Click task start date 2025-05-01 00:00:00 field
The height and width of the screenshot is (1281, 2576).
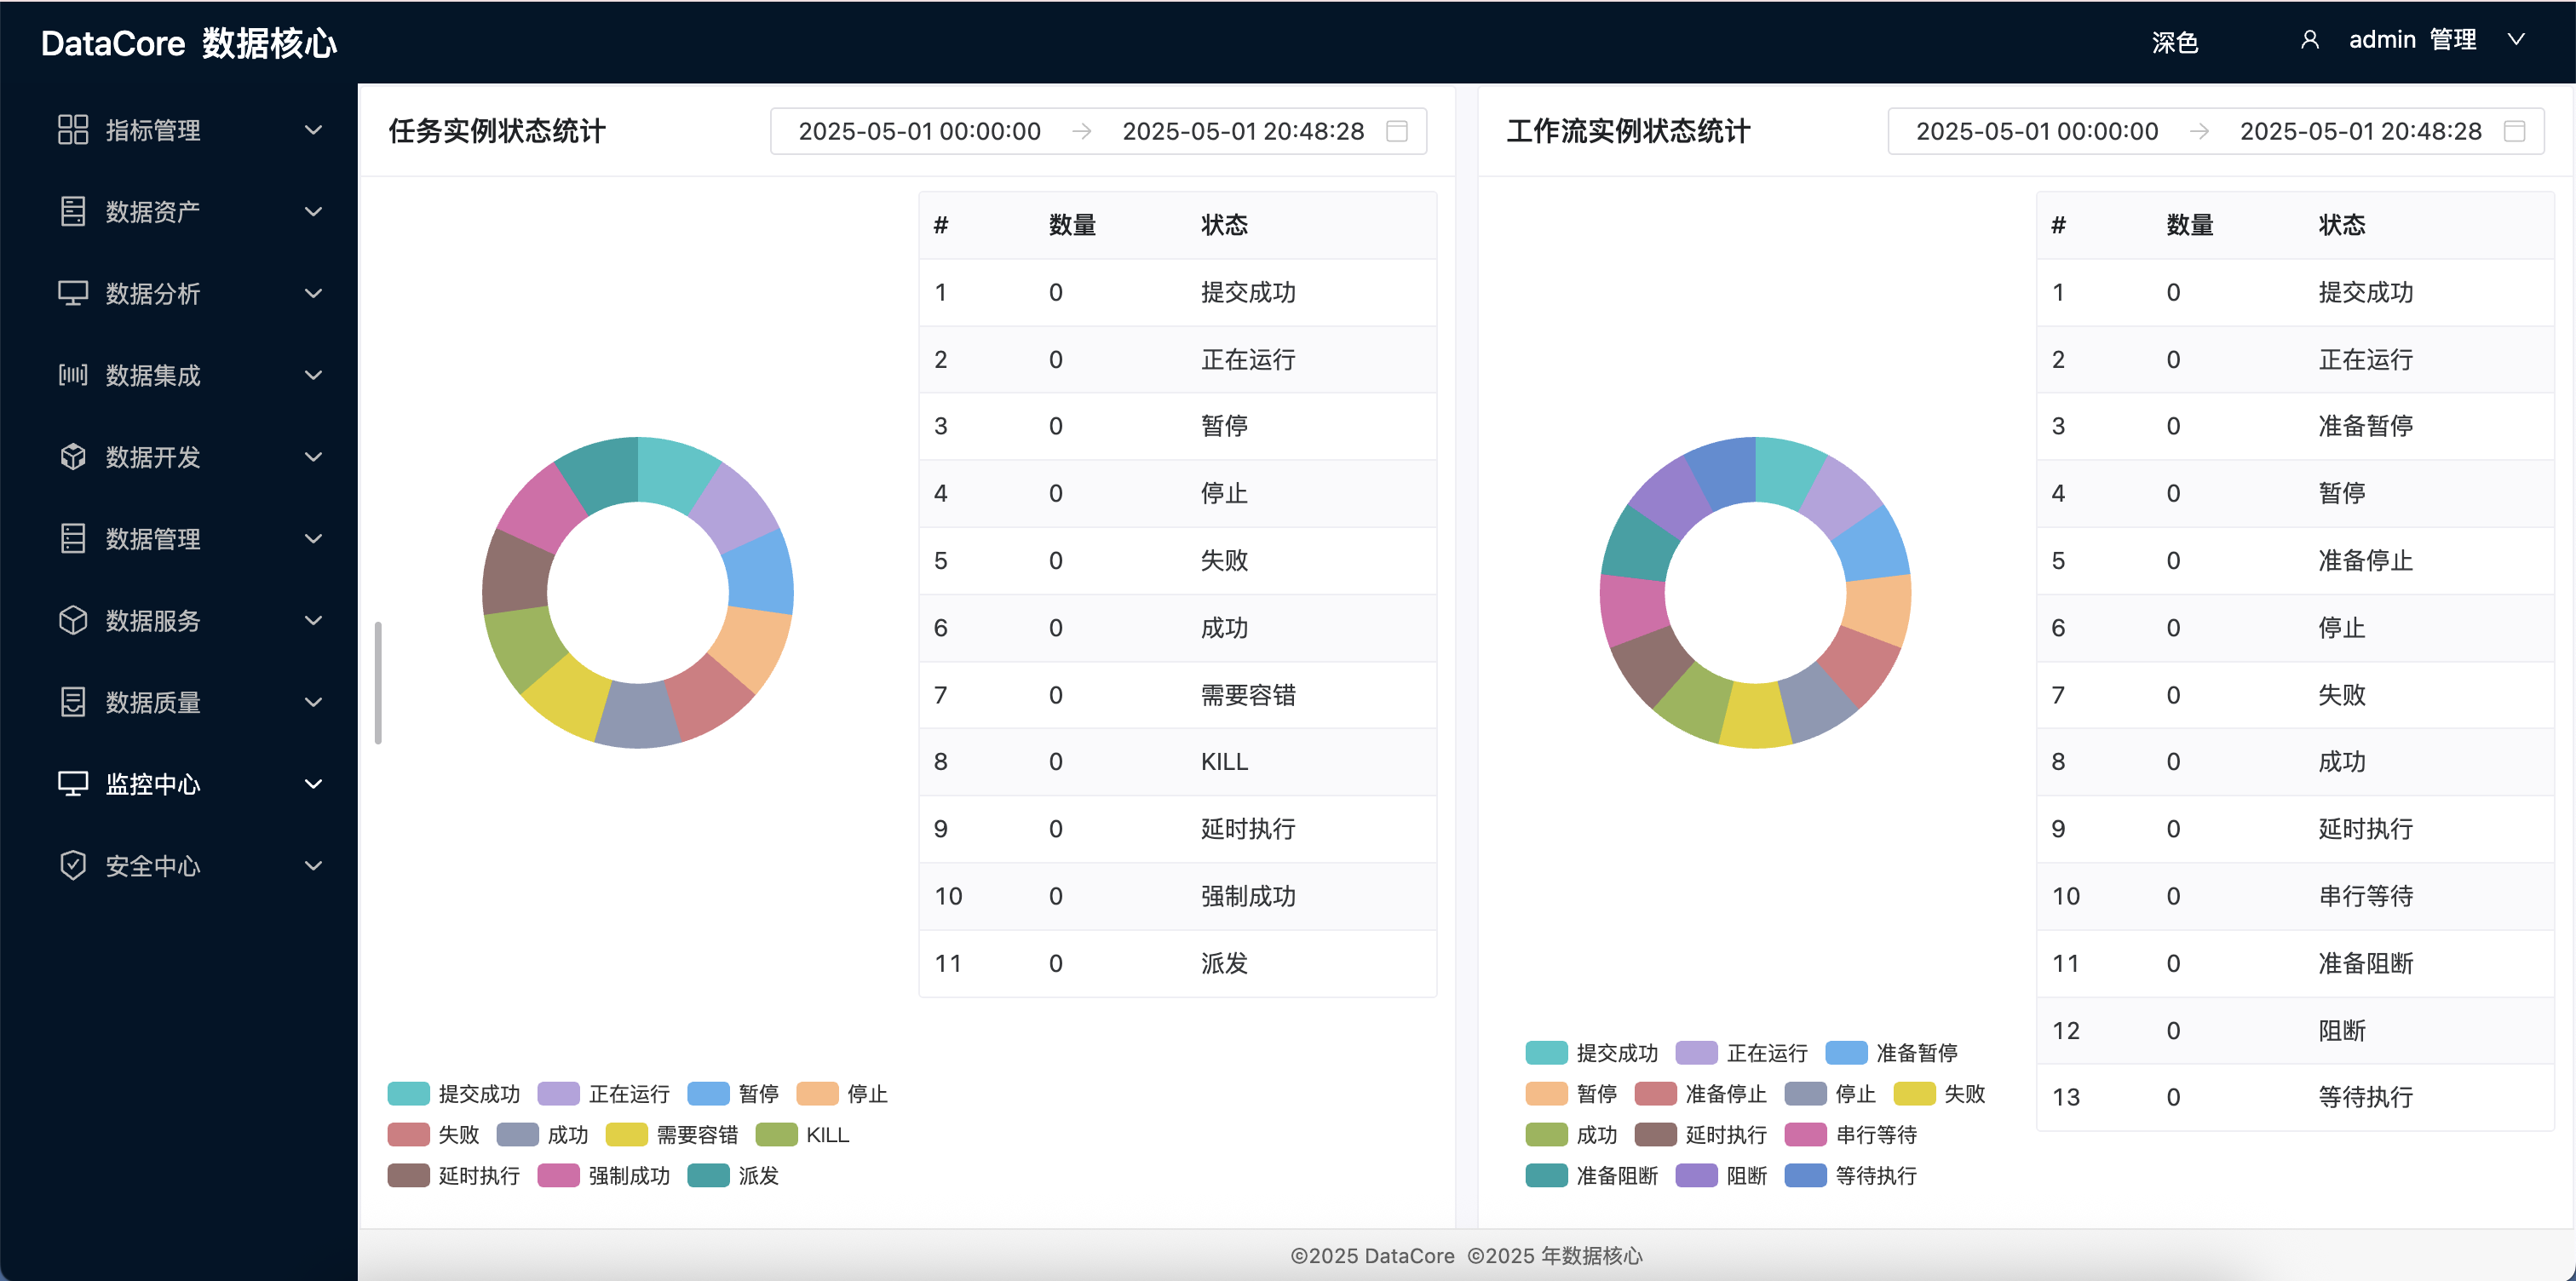pos(919,131)
